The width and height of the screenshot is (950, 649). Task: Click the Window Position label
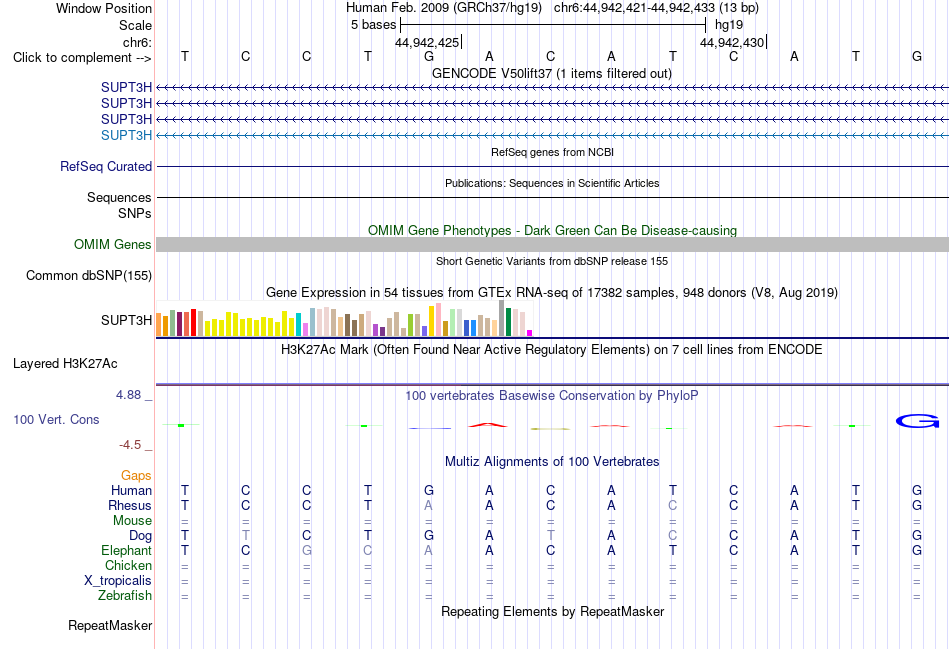coord(104,8)
